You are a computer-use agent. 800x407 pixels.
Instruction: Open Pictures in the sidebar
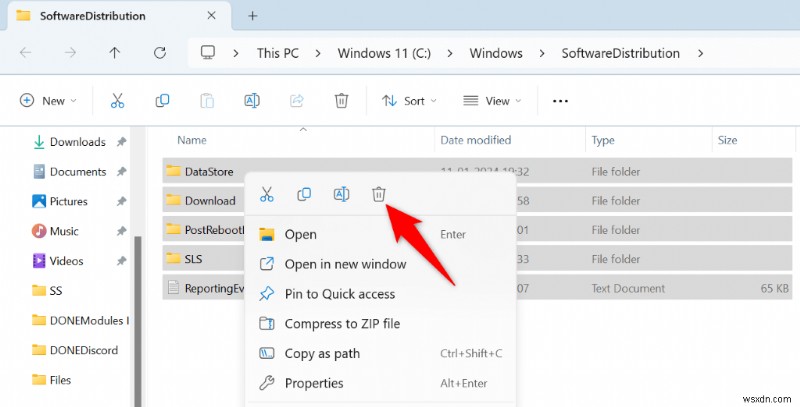[x=60, y=201]
